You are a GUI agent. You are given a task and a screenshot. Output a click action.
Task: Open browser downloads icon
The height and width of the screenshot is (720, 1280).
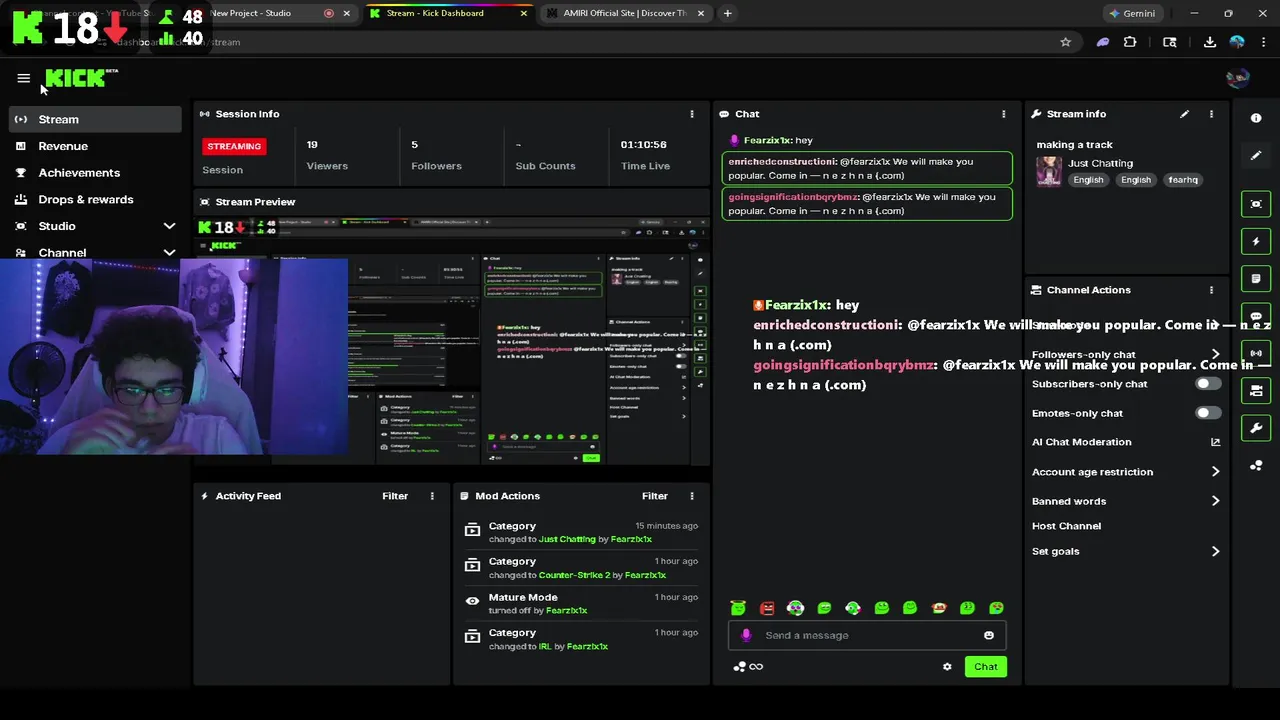pos(1209,42)
